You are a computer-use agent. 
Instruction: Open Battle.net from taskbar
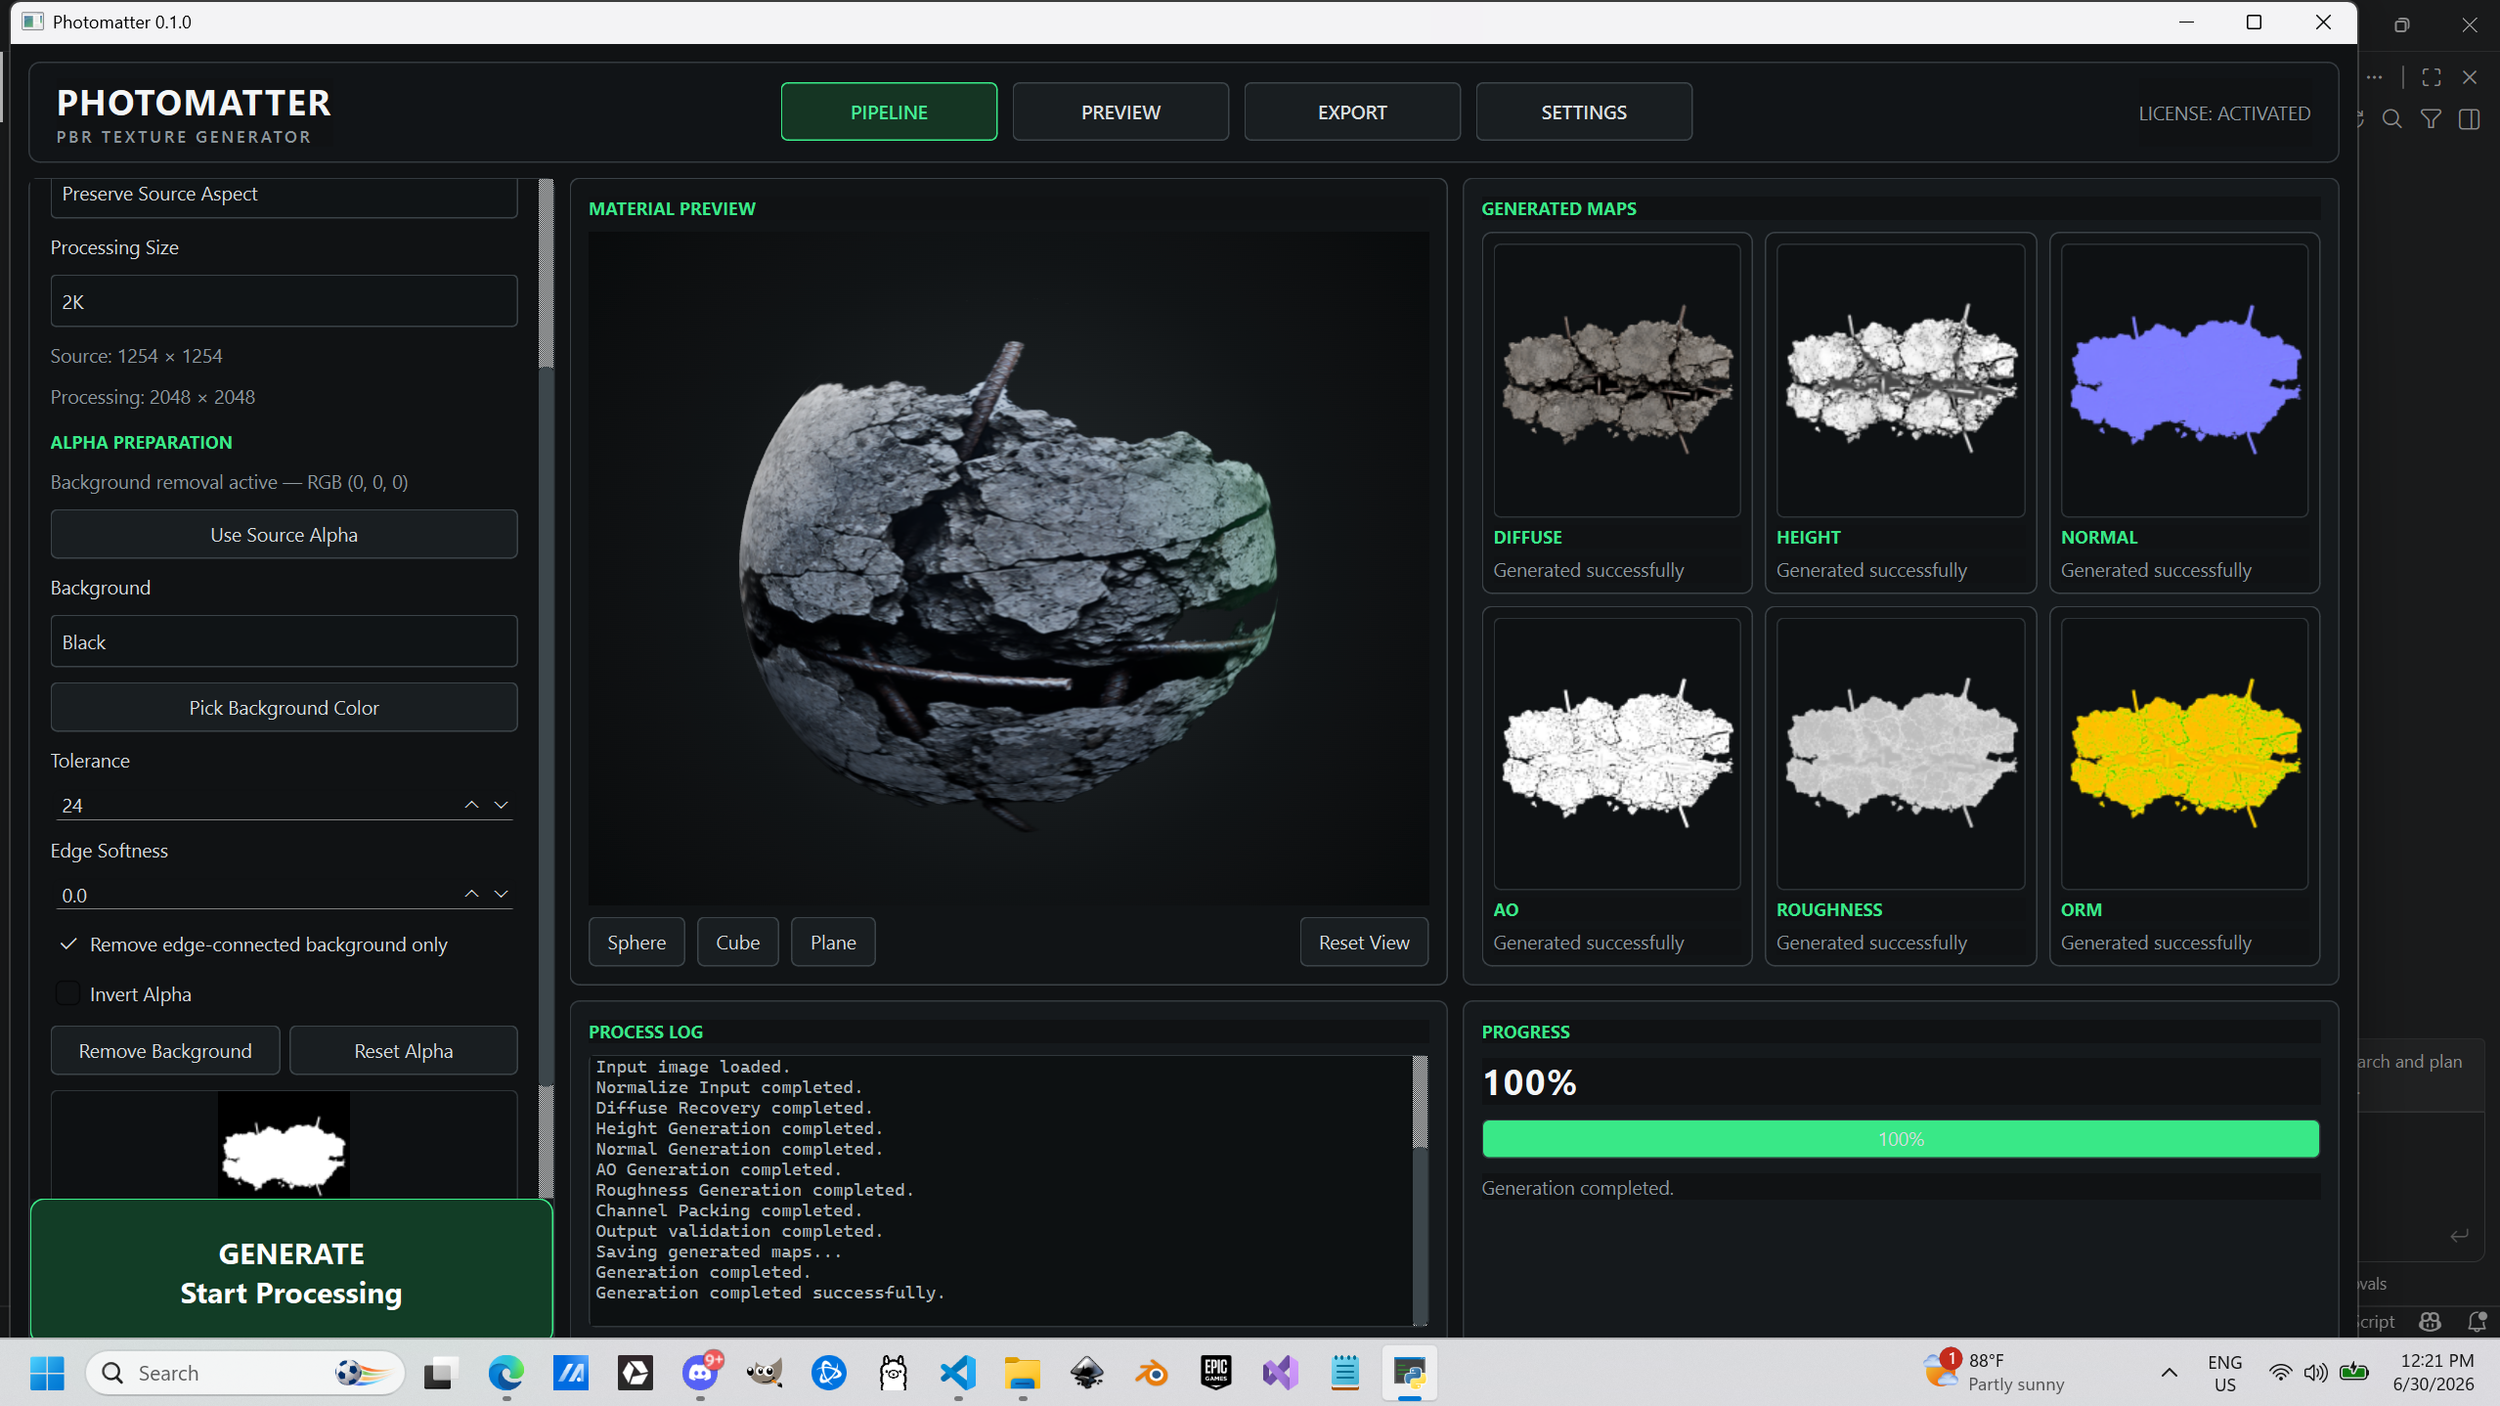point(828,1373)
